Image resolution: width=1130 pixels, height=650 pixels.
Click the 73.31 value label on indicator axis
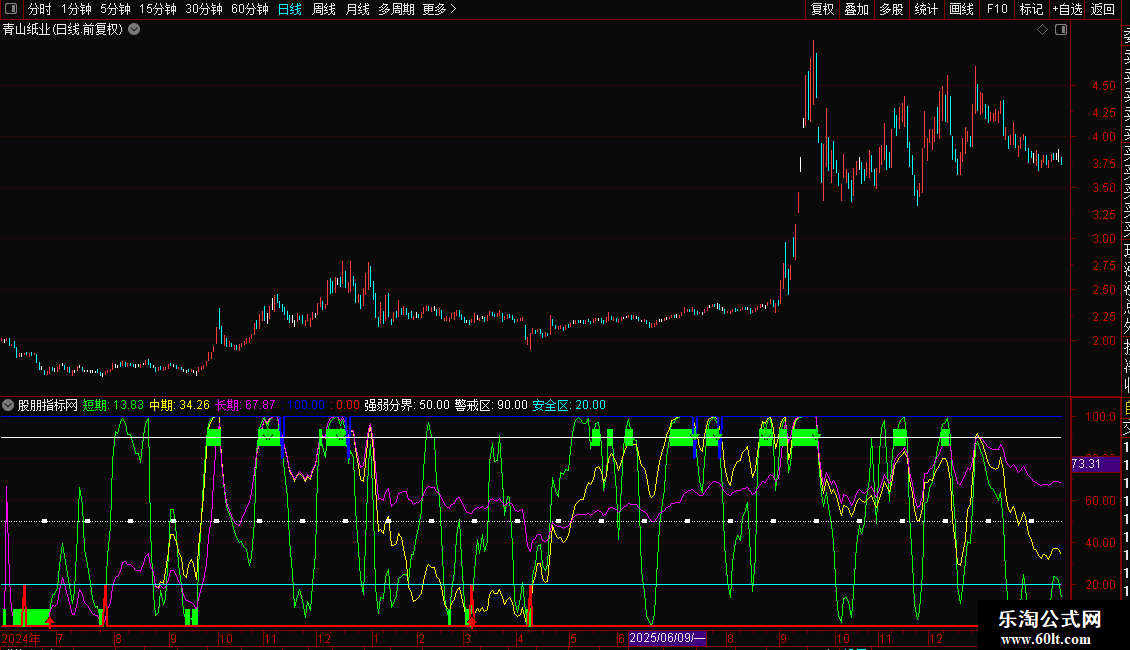(1086, 464)
